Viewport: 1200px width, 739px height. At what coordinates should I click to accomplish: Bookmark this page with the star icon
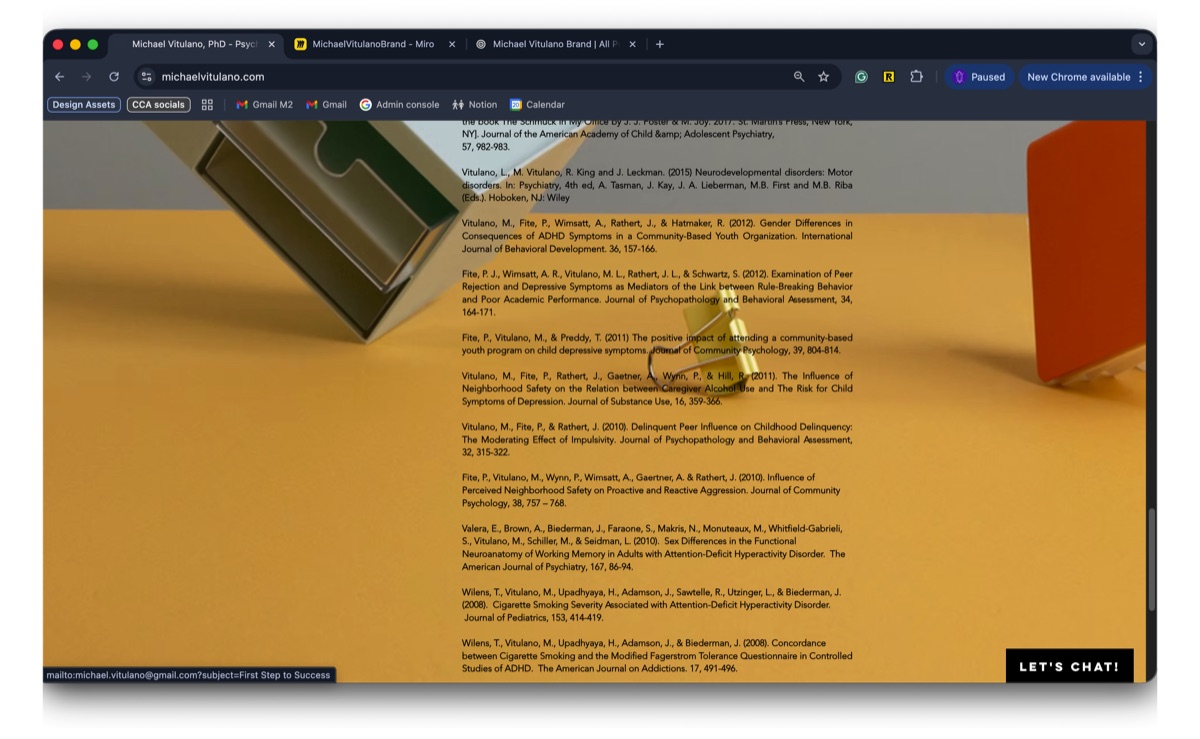pos(824,77)
